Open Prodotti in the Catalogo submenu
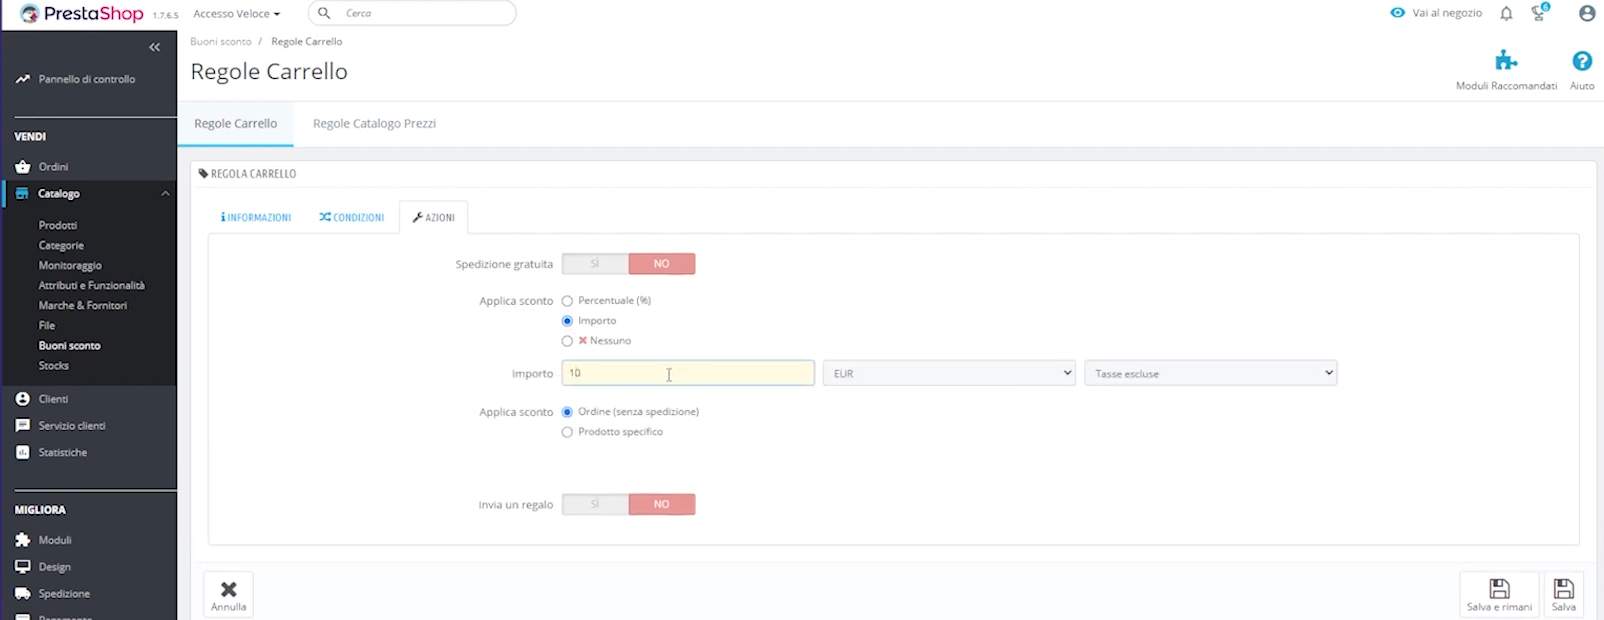 58,225
